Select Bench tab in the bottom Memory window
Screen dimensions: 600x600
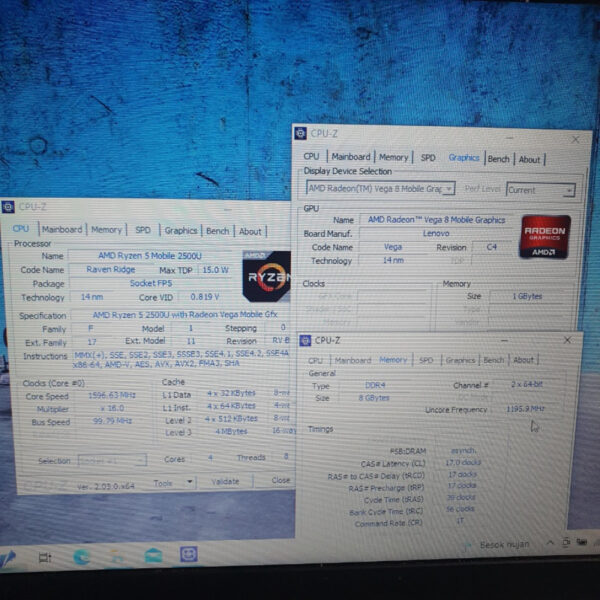point(494,360)
